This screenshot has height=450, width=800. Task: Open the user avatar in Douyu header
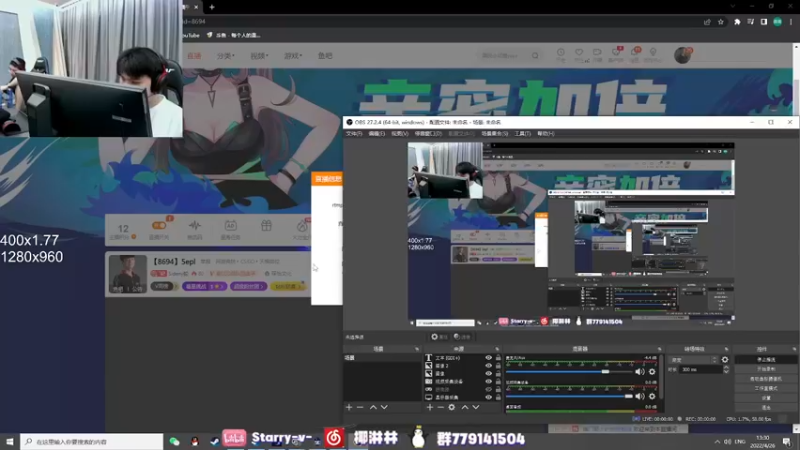click(682, 55)
